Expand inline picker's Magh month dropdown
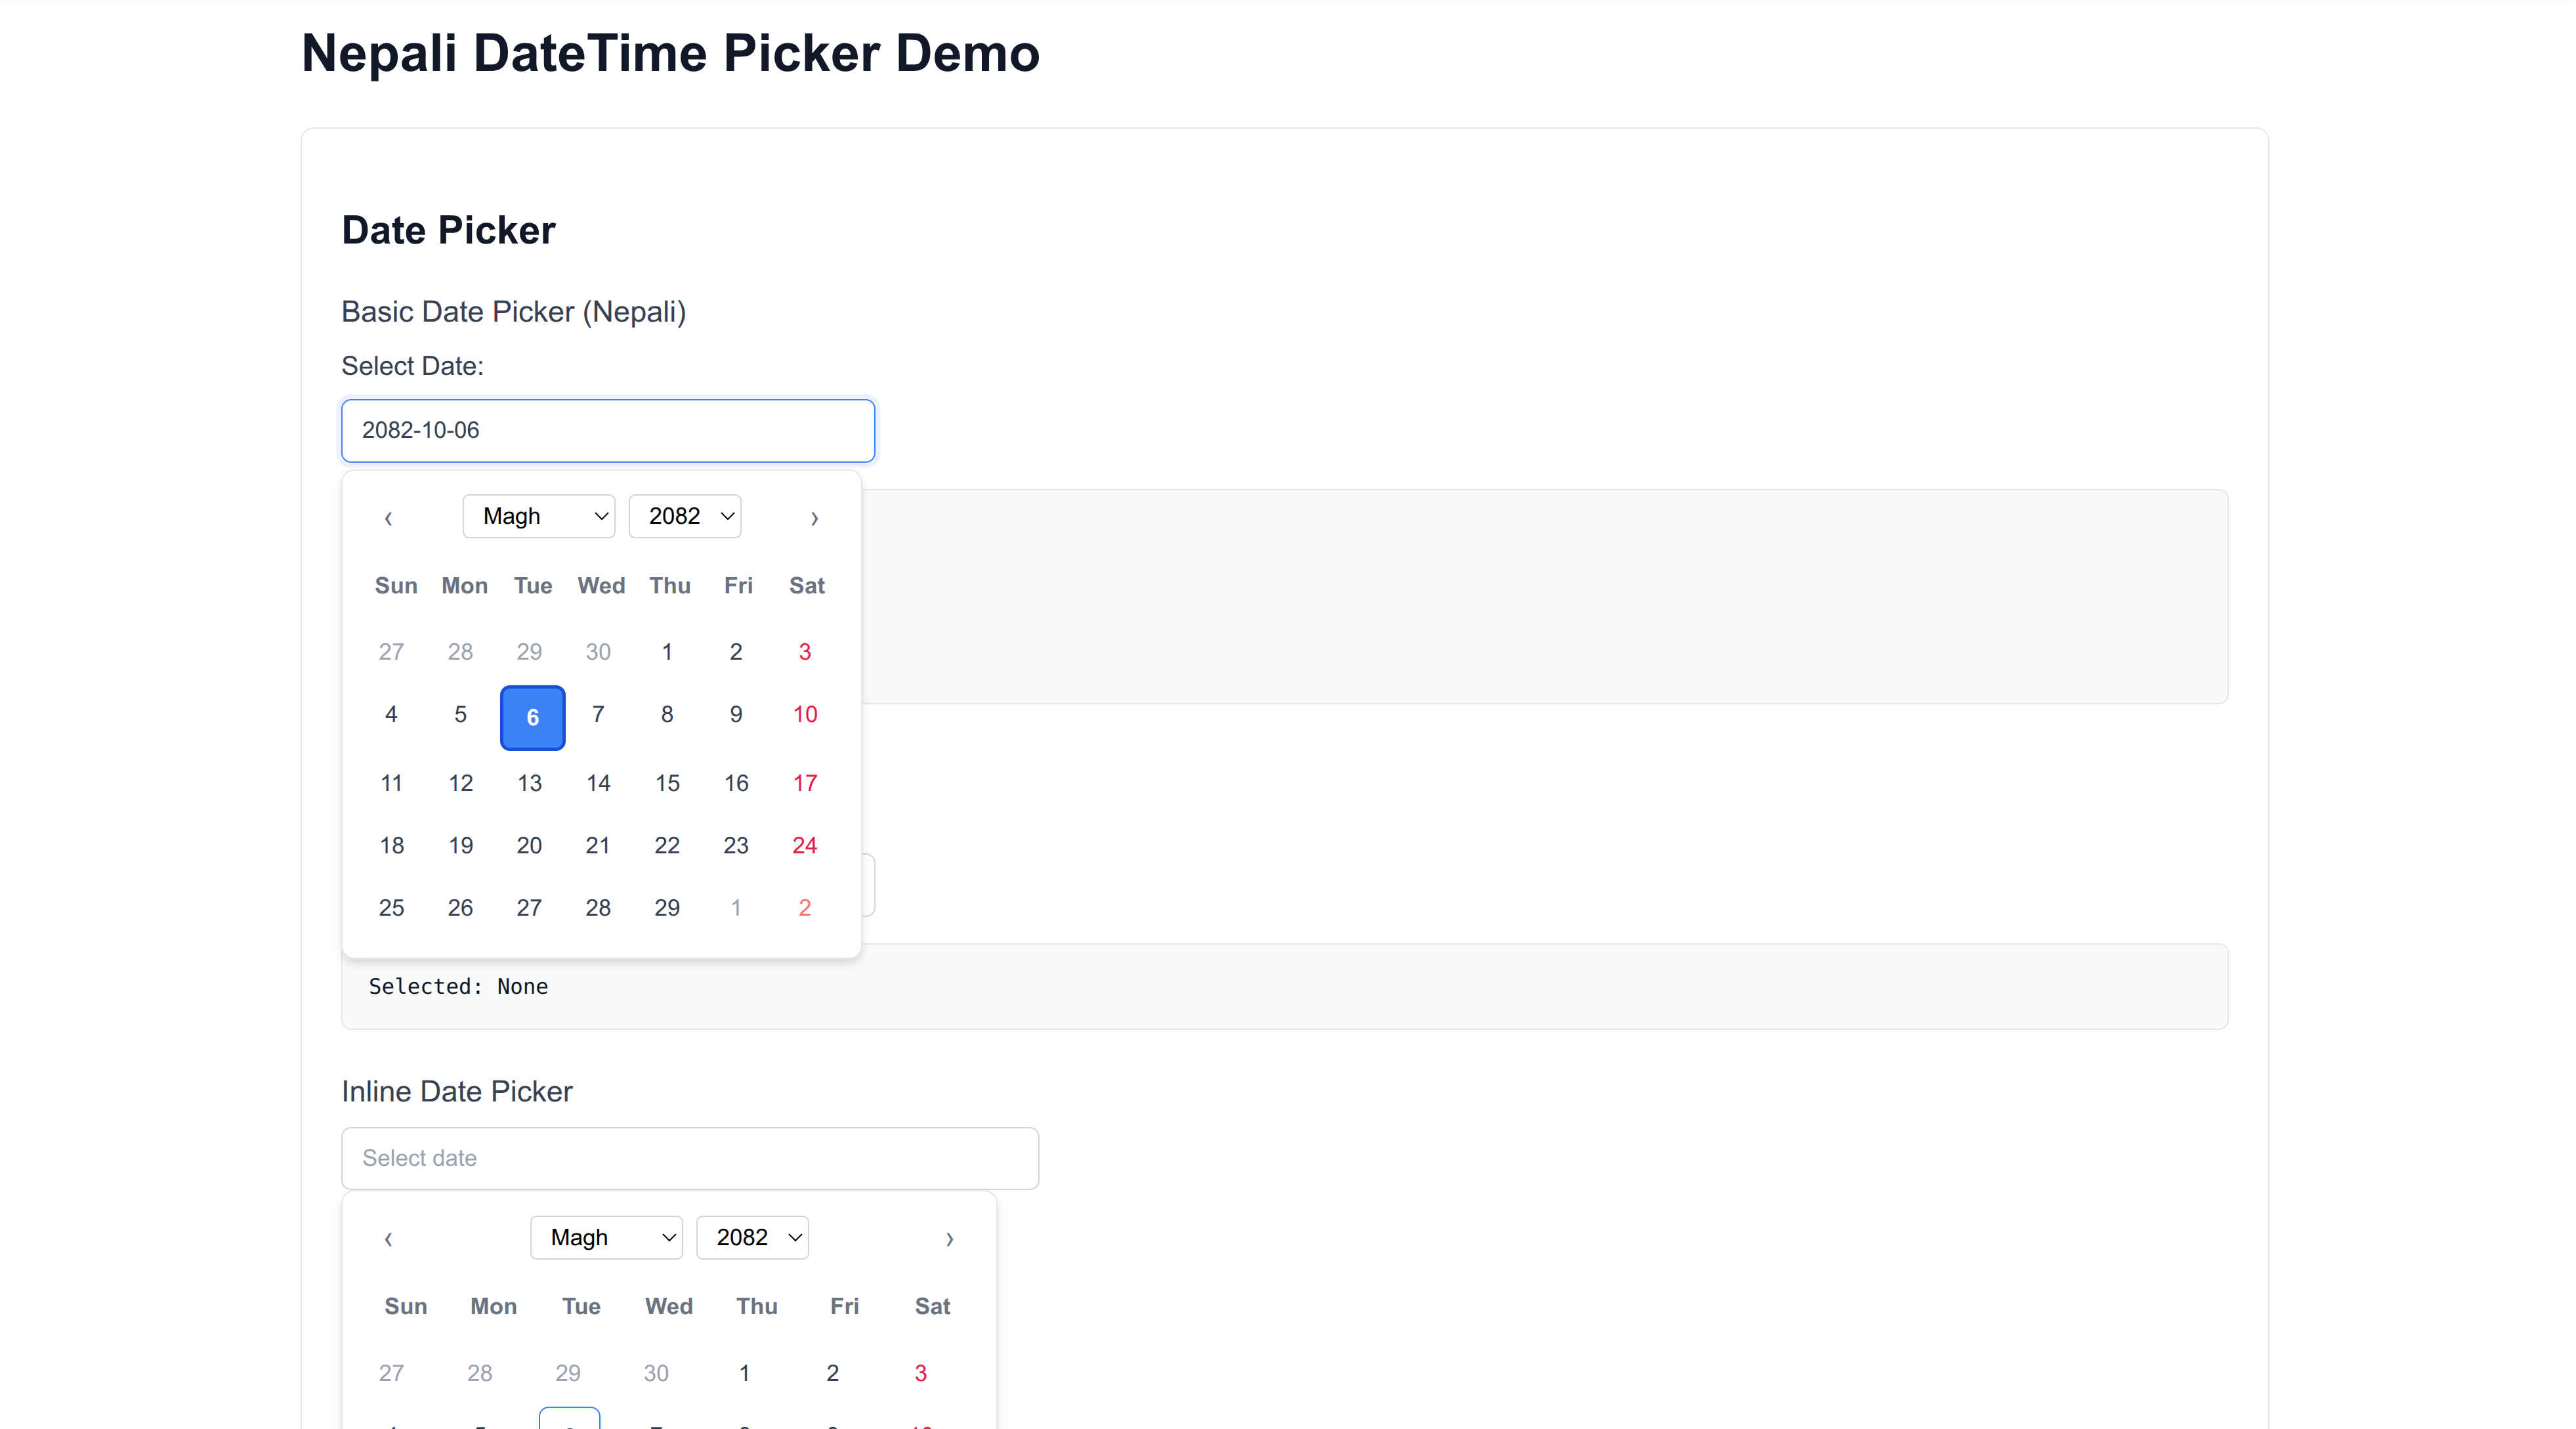This screenshot has height=1429, width=2576. coord(606,1237)
